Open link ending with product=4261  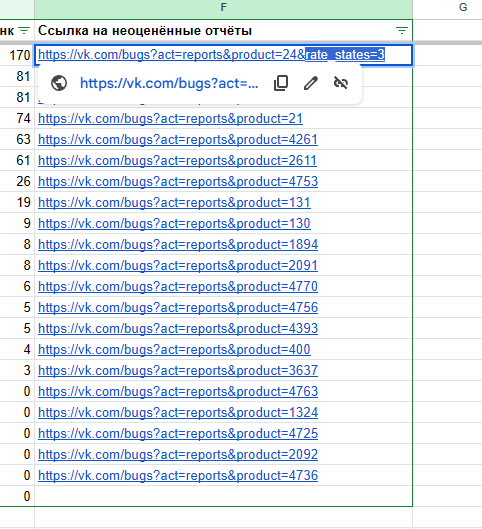(x=178, y=139)
